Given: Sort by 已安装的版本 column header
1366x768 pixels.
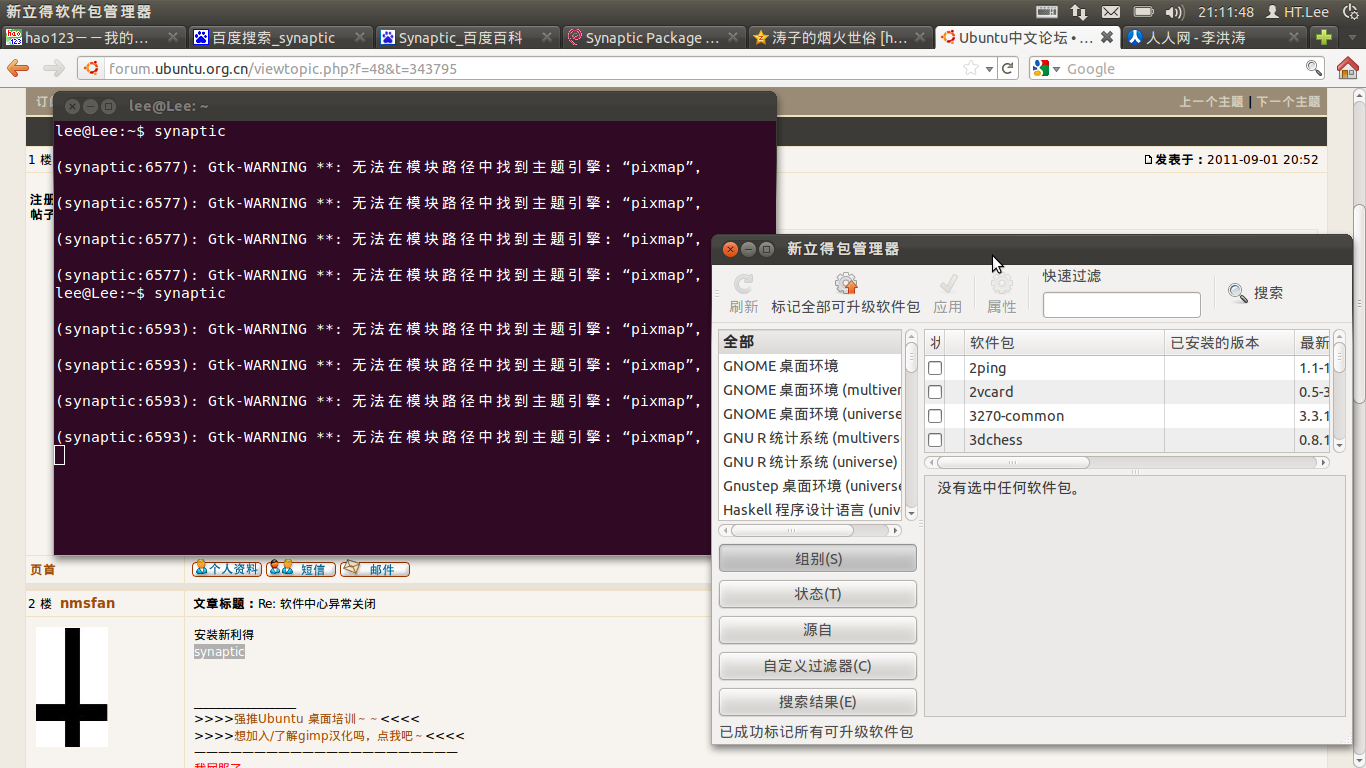Looking at the screenshot, I should [1229, 343].
